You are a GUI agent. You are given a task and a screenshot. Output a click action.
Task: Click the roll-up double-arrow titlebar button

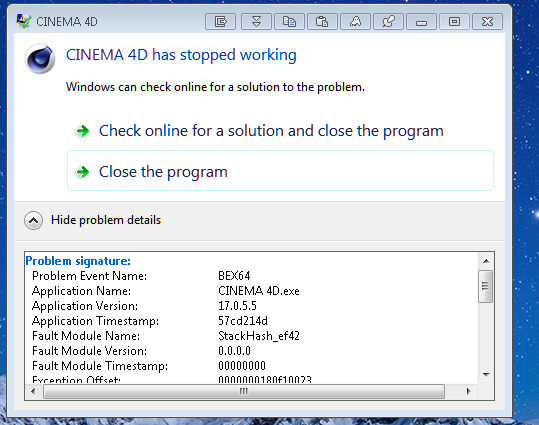(256, 22)
